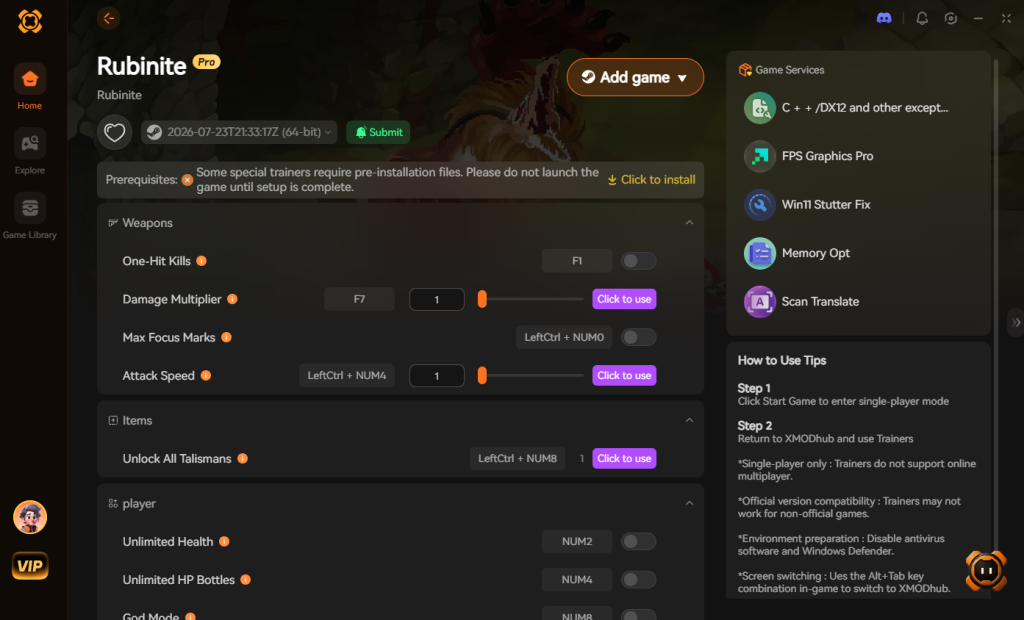Change the LeftCtrl + NUM4 hotkey
This screenshot has width=1024, height=620.
pos(347,376)
